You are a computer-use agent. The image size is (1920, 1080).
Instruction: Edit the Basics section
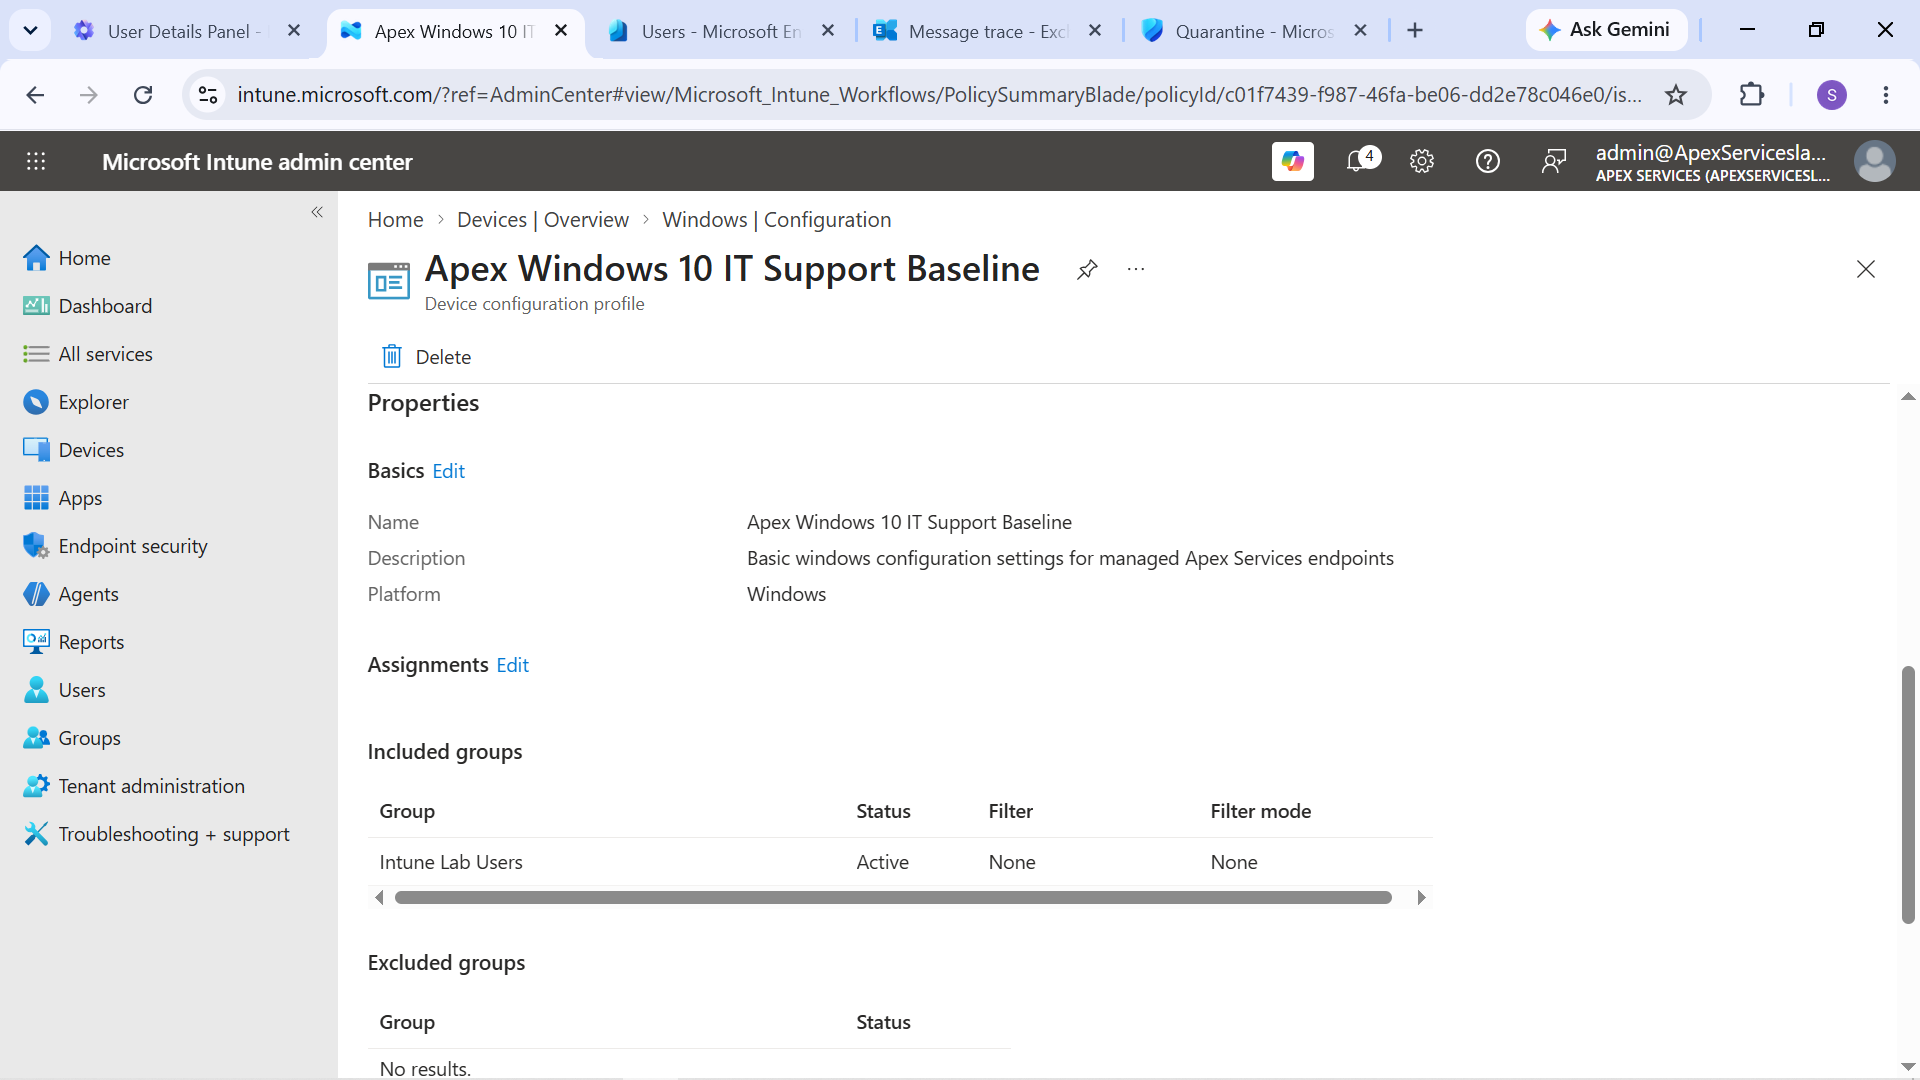[x=448, y=471]
